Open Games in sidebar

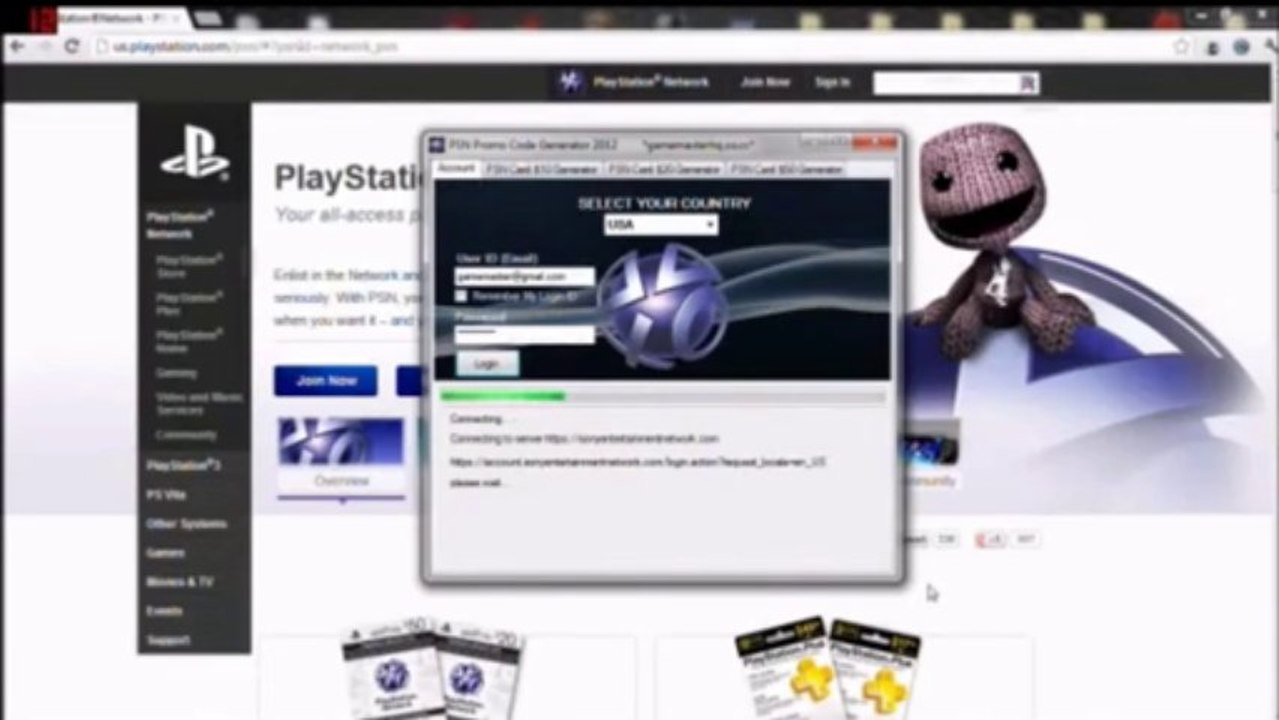[x=165, y=552]
